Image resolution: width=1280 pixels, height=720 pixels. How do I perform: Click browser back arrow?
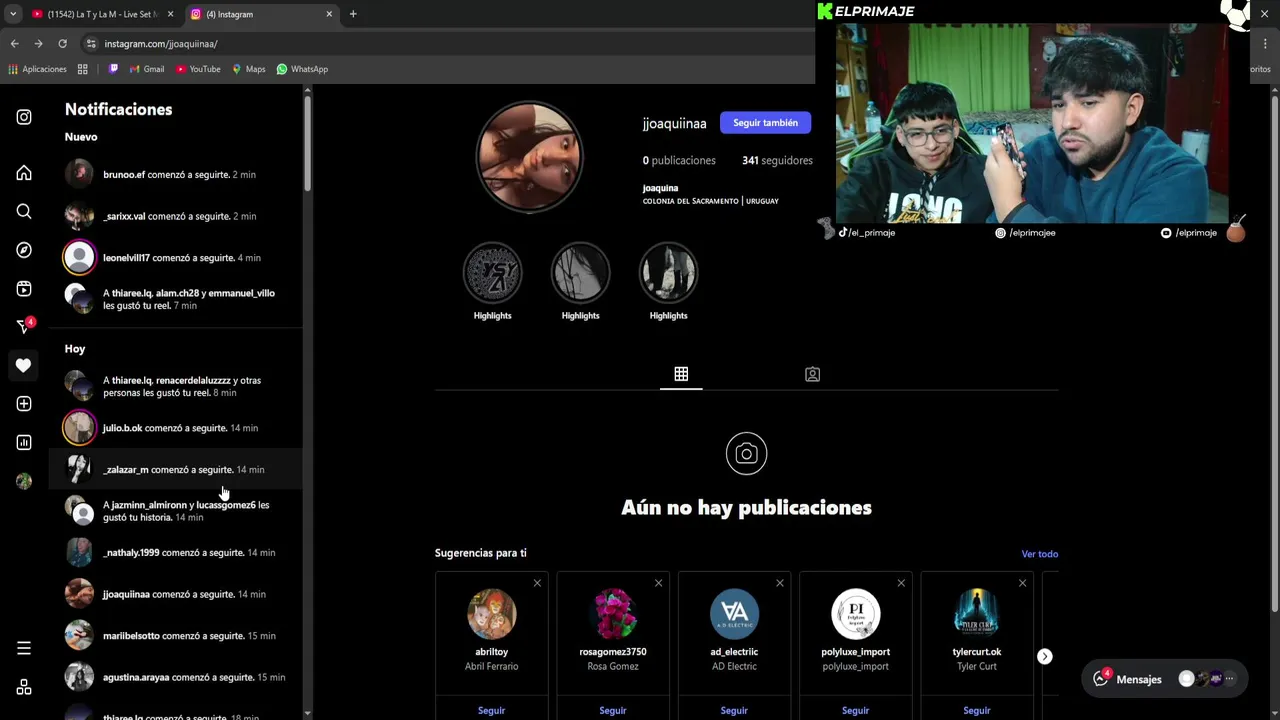14,44
